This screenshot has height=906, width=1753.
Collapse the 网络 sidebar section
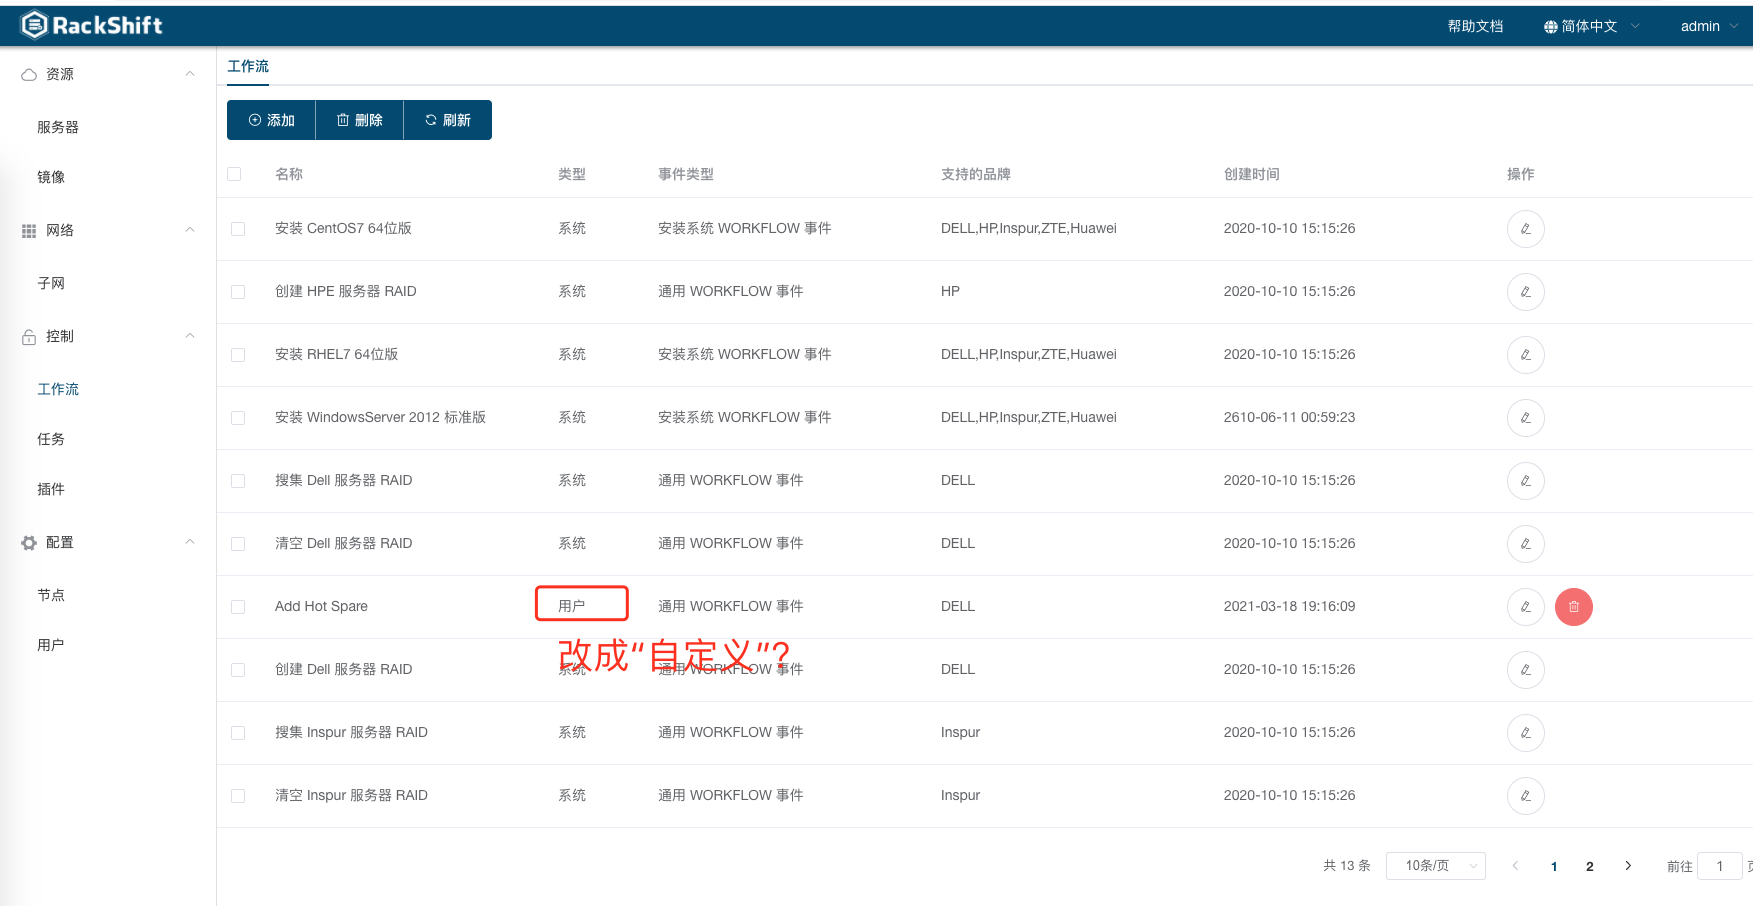(x=190, y=230)
